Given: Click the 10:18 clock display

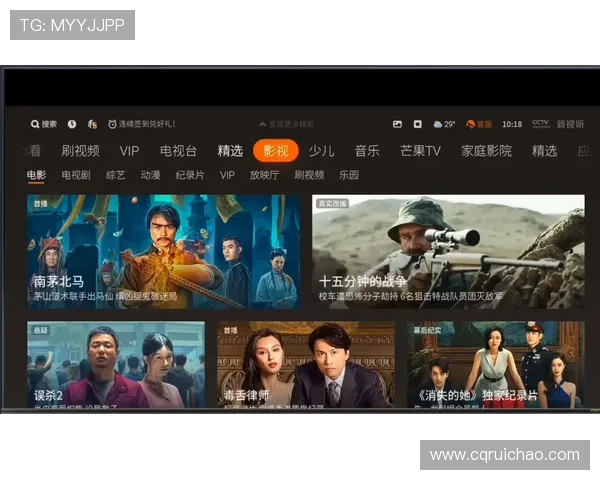Looking at the screenshot, I should click(512, 124).
